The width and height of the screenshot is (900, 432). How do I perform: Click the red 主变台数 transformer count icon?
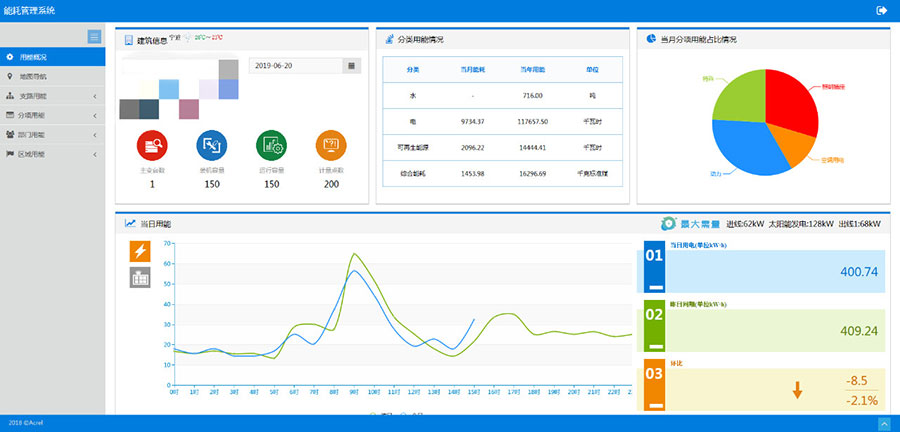coord(152,146)
